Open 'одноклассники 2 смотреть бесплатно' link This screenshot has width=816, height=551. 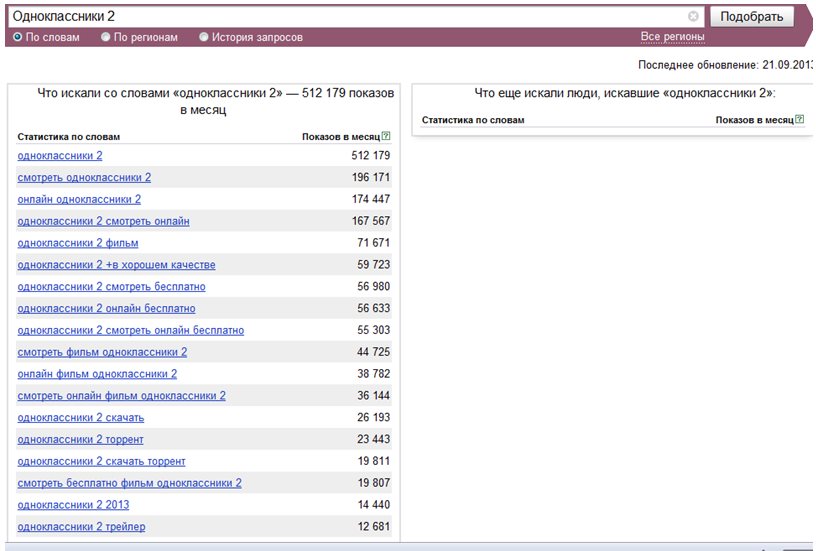[111, 287]
